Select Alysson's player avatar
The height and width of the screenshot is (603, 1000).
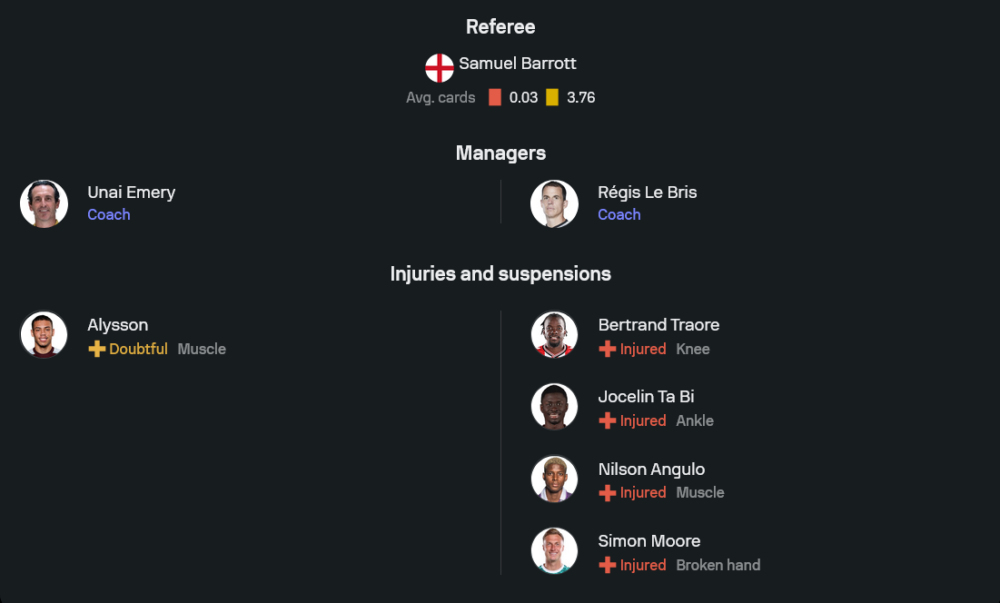click(x=44, y=335)
